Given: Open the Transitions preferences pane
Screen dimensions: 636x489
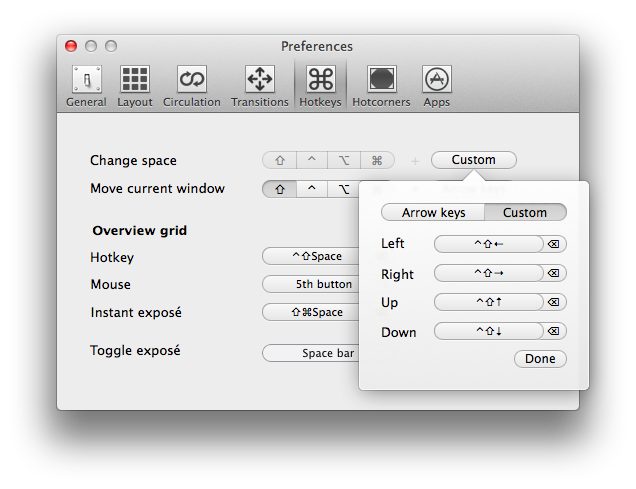Looking at the screenshot, I should pos(260,86).
